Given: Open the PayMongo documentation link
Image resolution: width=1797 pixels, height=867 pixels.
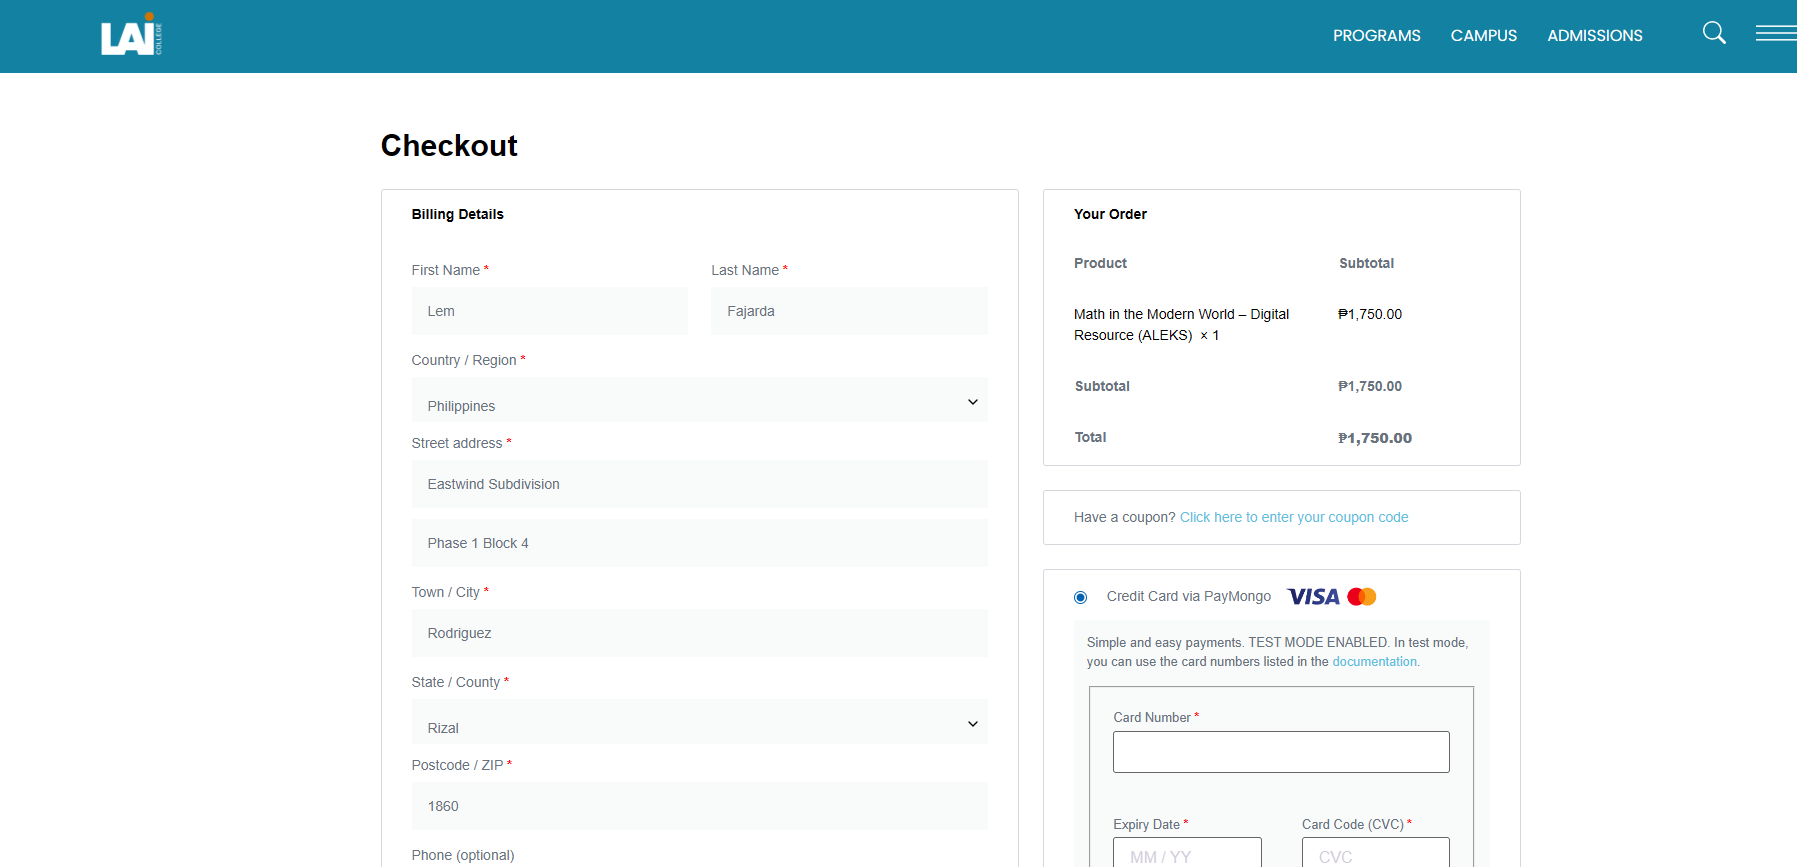Looking at the screenshot, I should (1374, 662).
